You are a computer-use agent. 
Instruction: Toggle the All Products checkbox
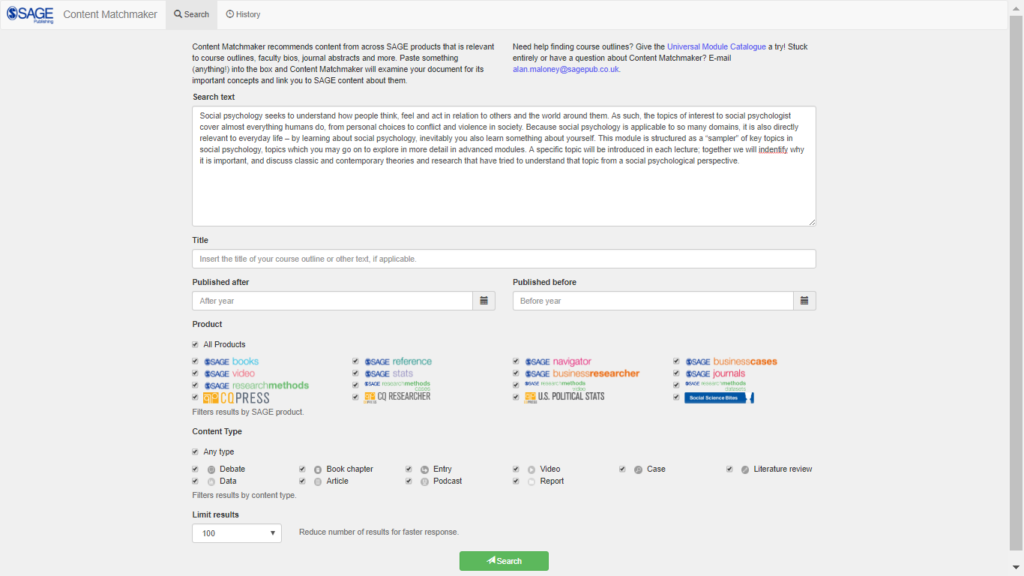coord(195,345)
